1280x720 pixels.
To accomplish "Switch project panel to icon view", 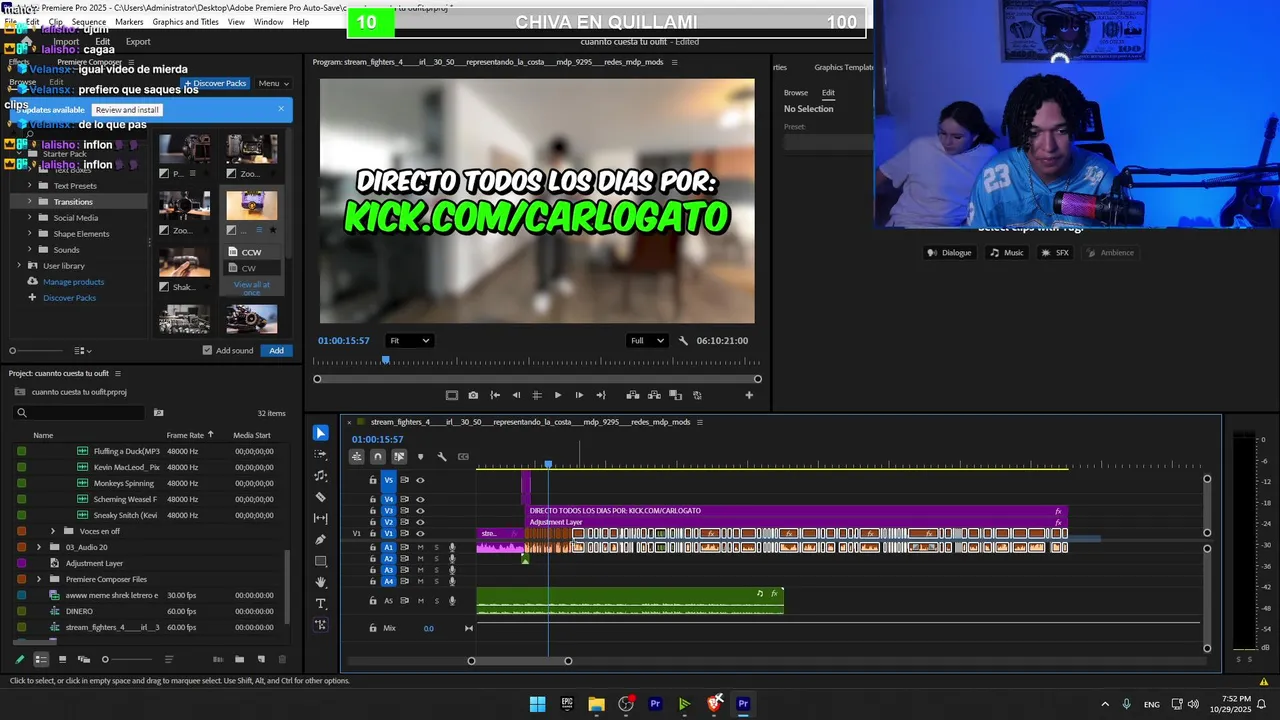I will tap(62, 659).
